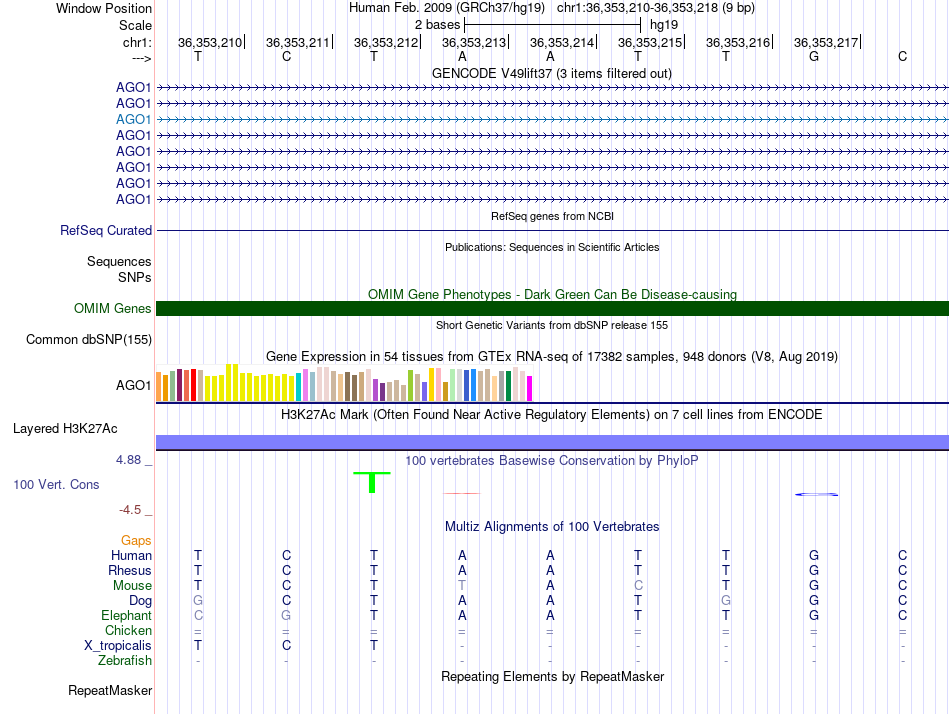Click the strand direction arrow --->

tap(142, 58)
